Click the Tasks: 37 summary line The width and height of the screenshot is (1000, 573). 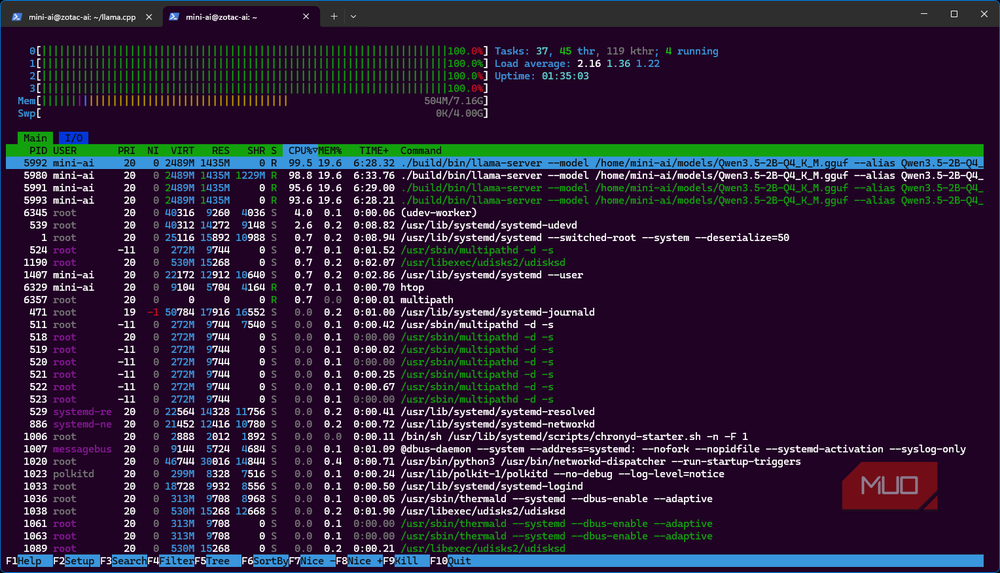[606, 51]
